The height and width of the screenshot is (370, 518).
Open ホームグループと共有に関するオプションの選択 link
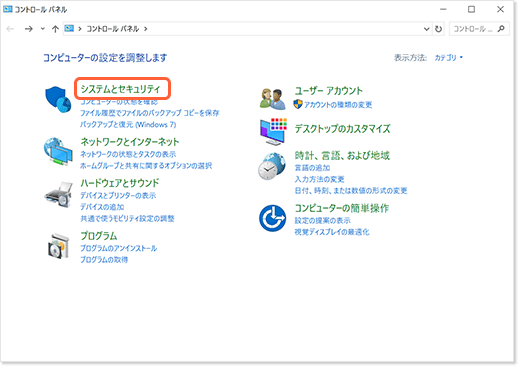pyautogui.click(x=146, y=166)
